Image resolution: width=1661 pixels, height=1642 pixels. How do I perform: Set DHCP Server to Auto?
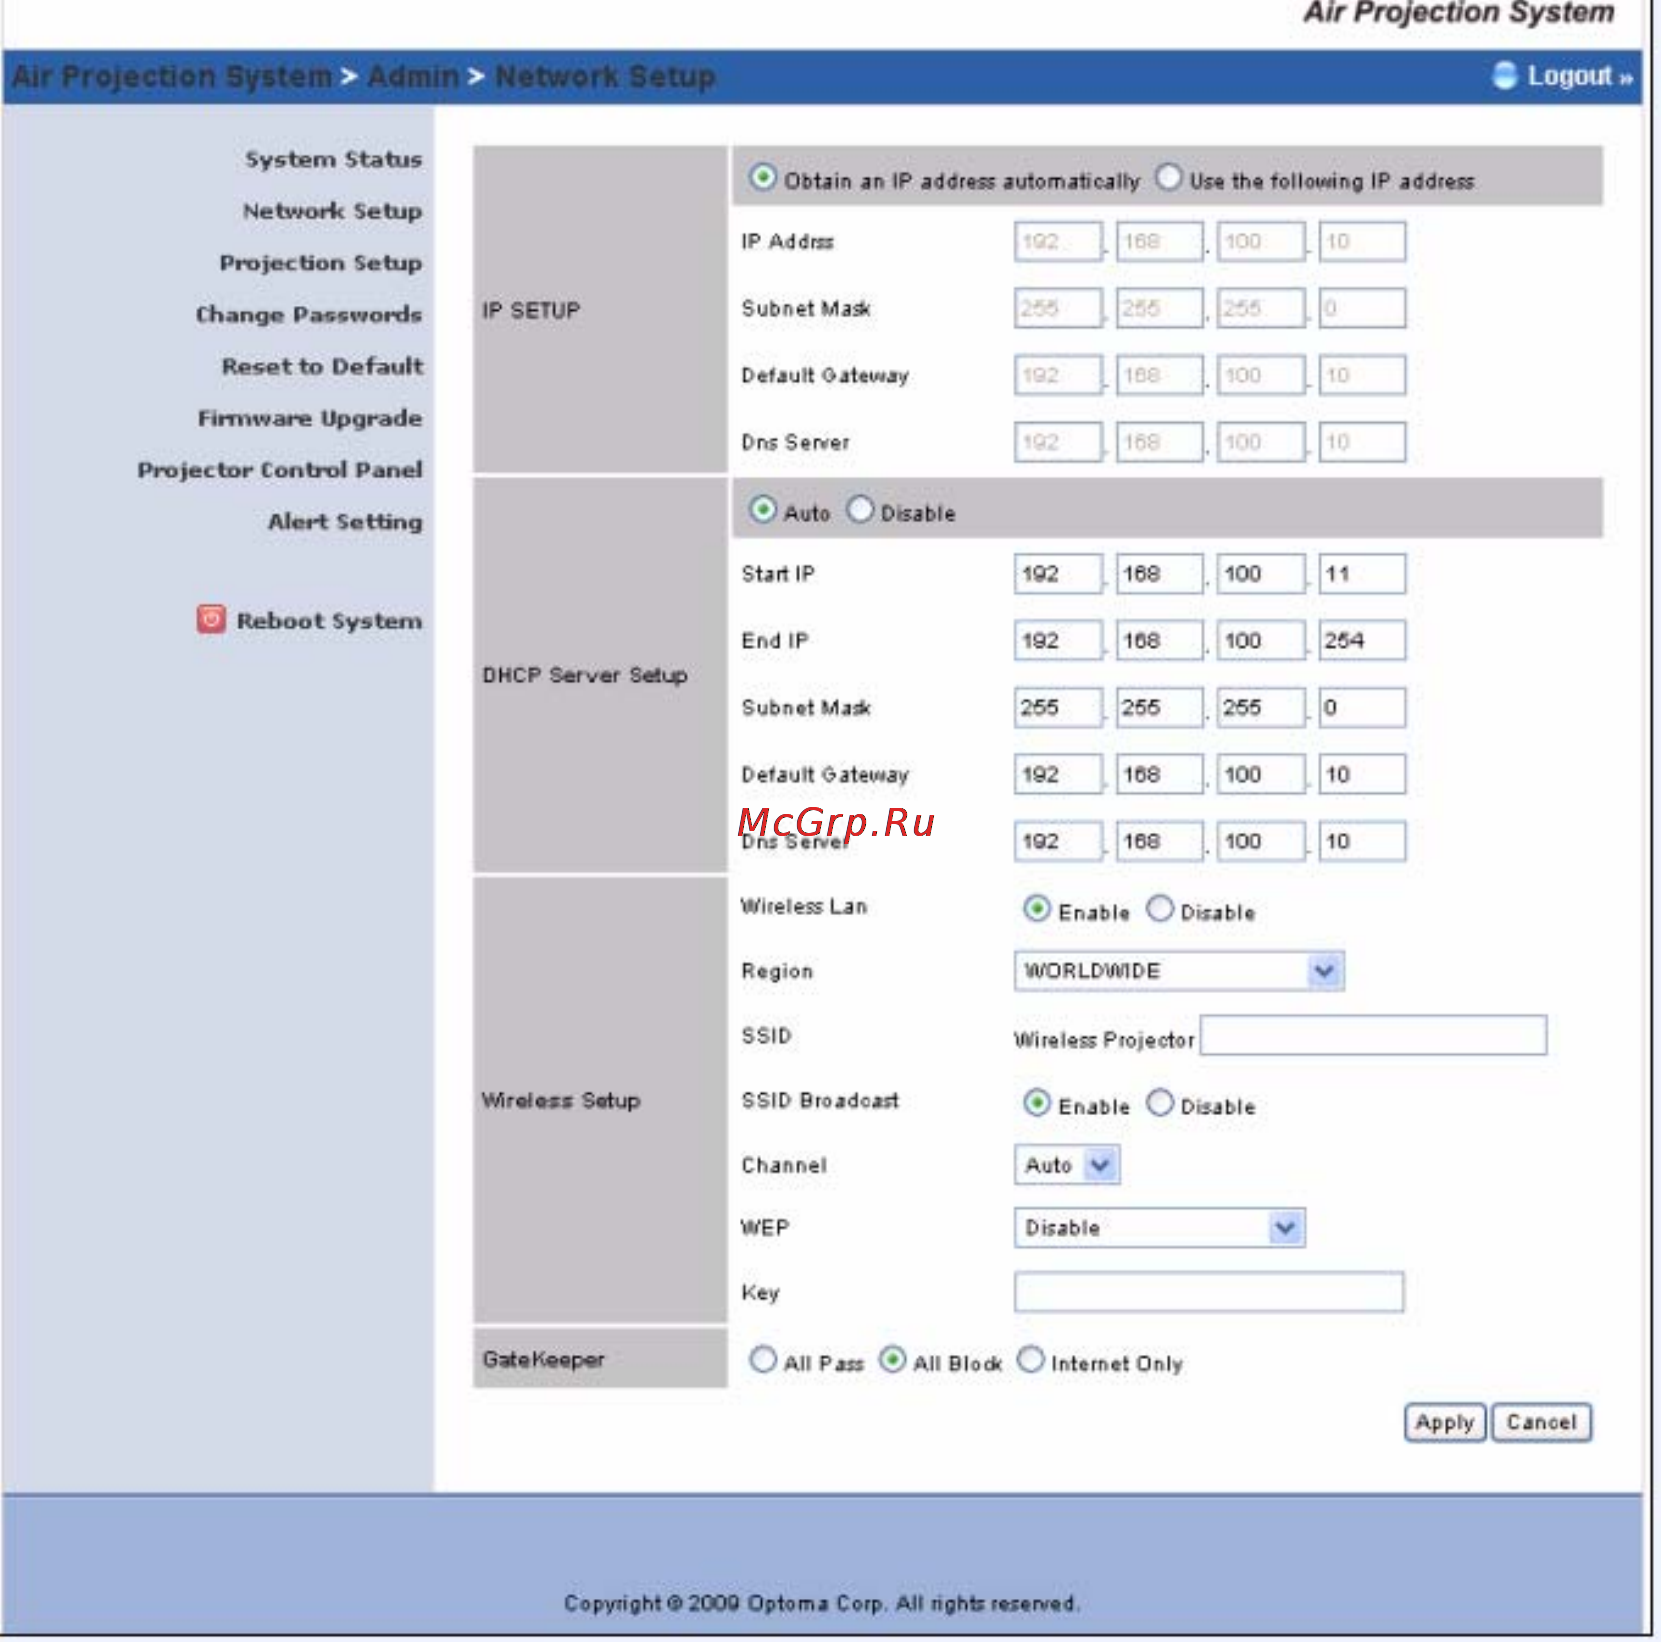pyautogui.click(x=763, y=510)
